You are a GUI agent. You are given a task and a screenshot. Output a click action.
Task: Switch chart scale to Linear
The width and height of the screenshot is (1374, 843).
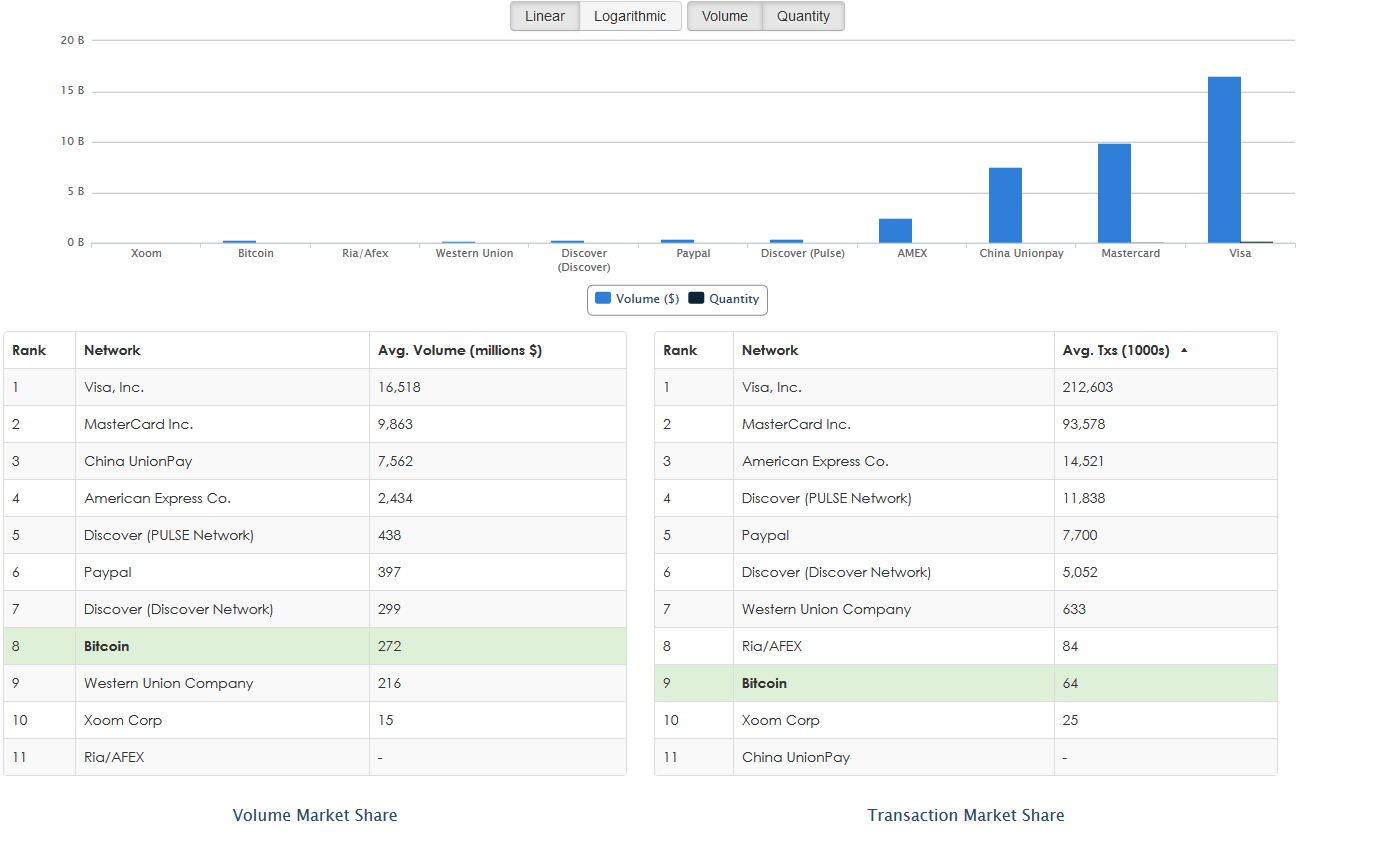(x=545, y=16)
